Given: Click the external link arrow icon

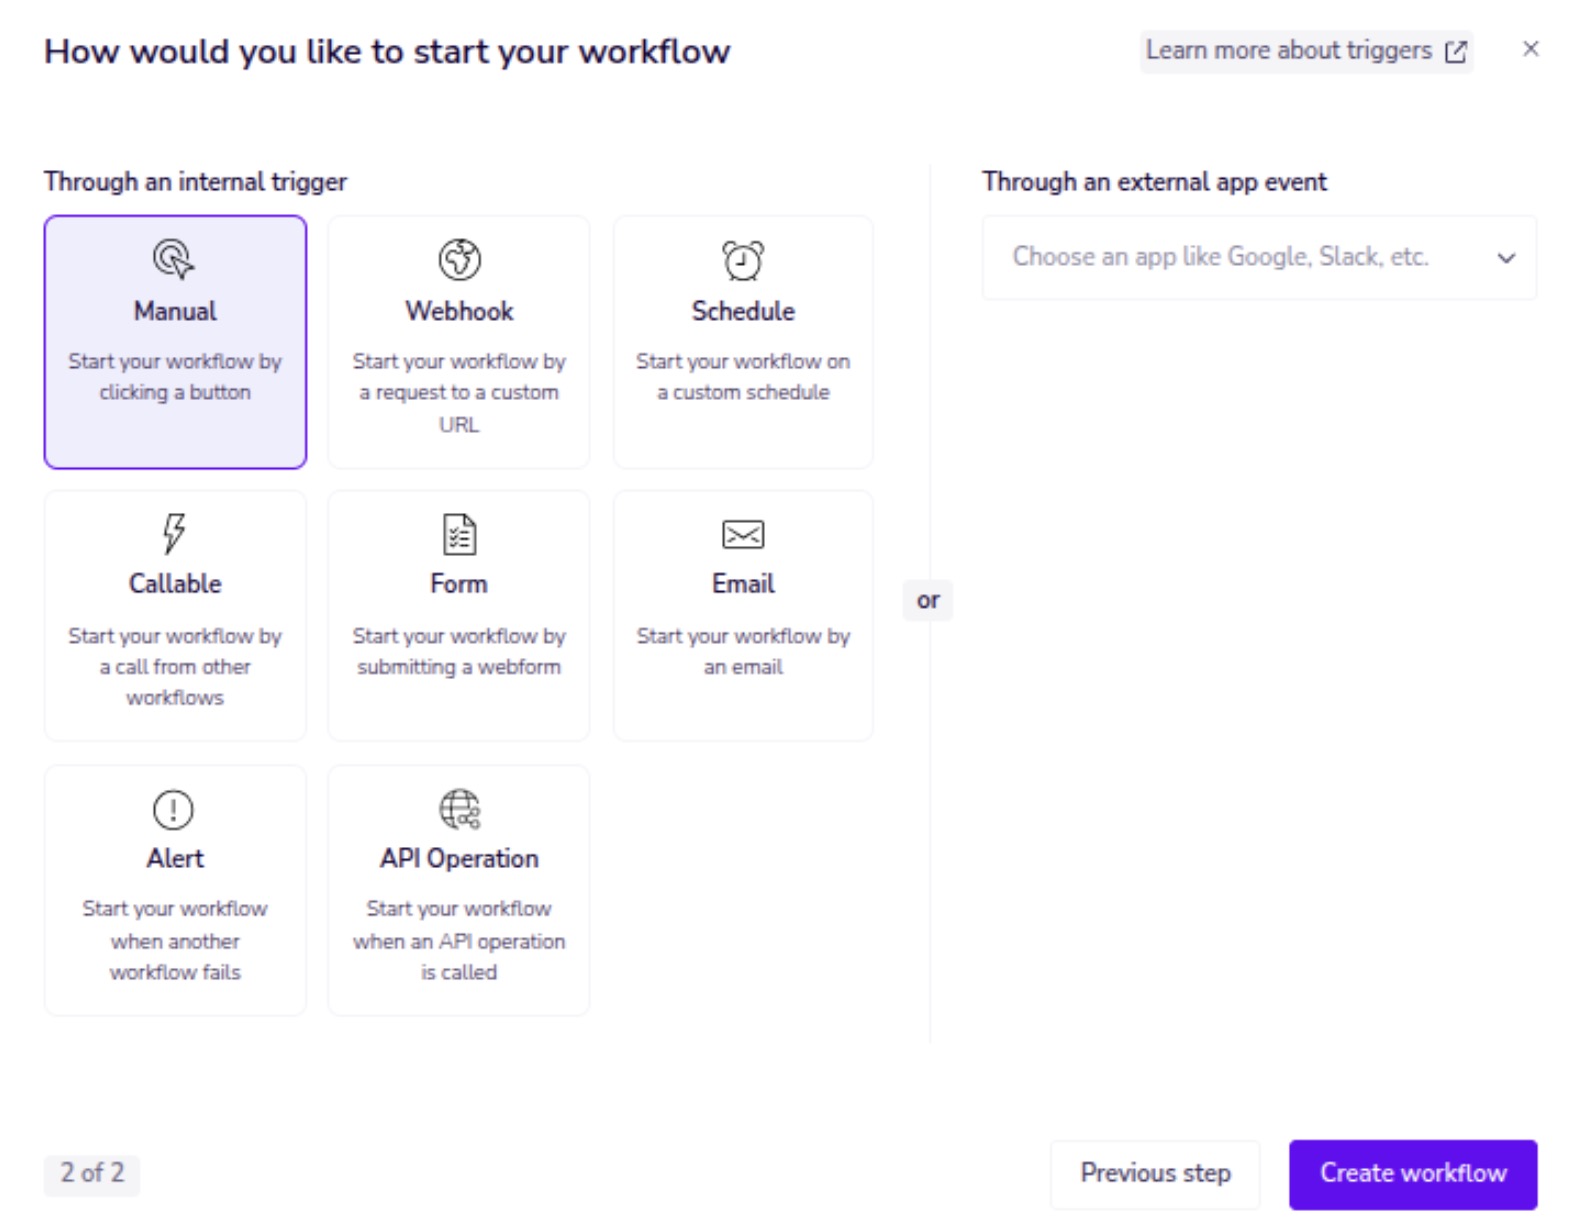Looking at the screenshot, I should point(1456,52).
